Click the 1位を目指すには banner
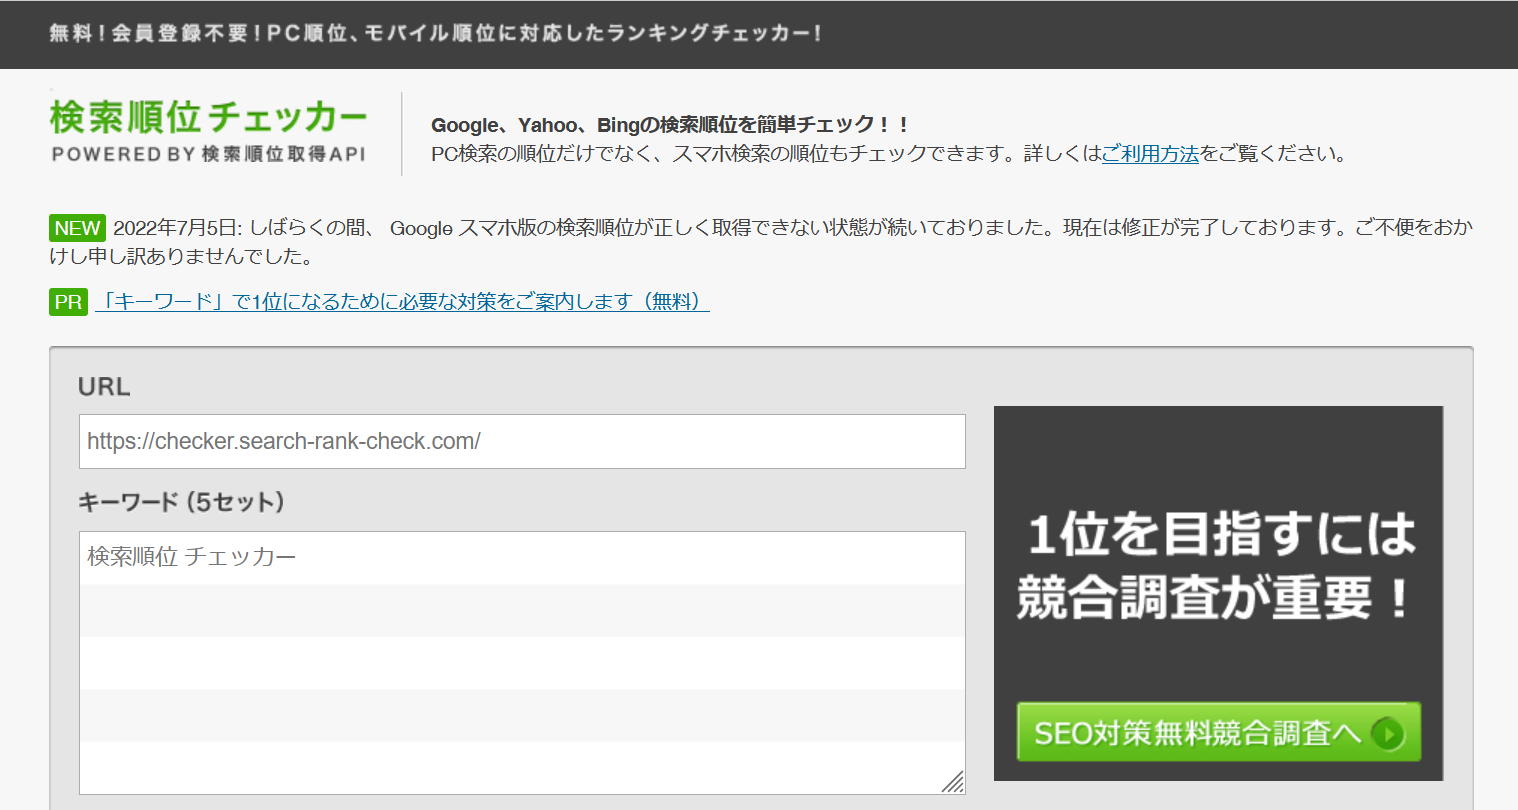This screenshot has height=810, width=1518. click(x=1218, y=593)
